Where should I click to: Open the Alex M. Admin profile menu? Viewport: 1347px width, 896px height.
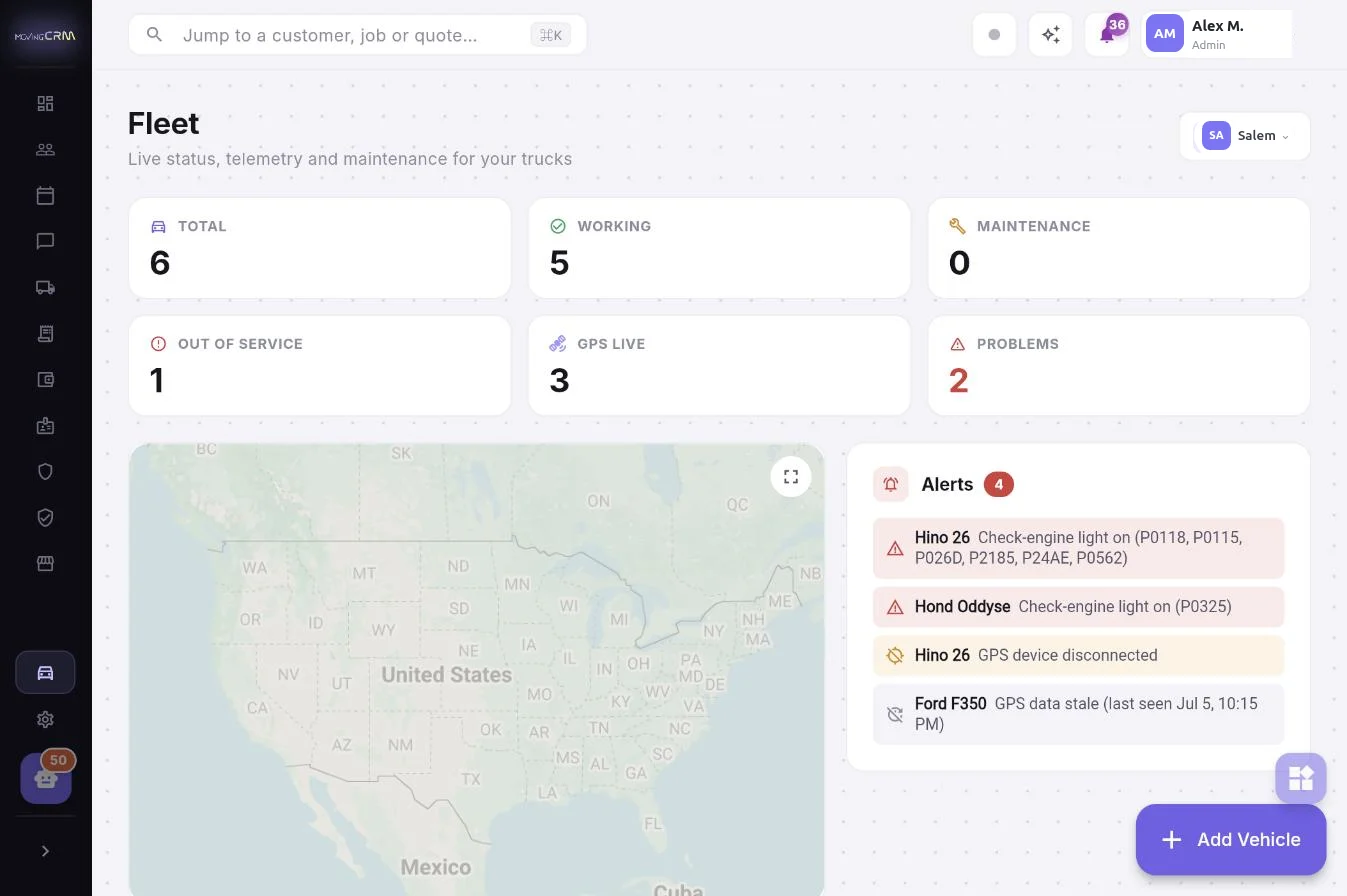point(1217,35)
